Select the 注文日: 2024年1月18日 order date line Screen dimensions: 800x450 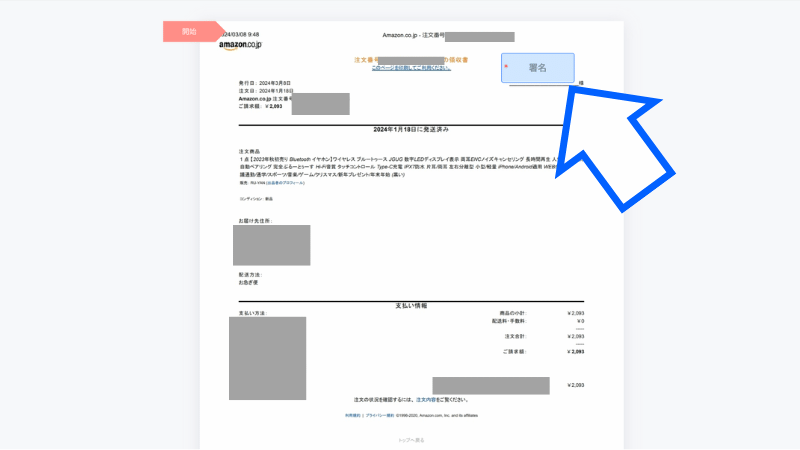pos(266,91)
